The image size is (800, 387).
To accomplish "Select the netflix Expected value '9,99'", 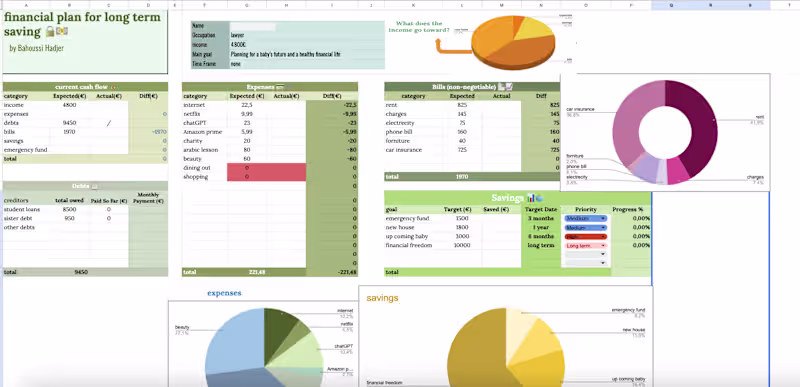I will click(246, 114).
